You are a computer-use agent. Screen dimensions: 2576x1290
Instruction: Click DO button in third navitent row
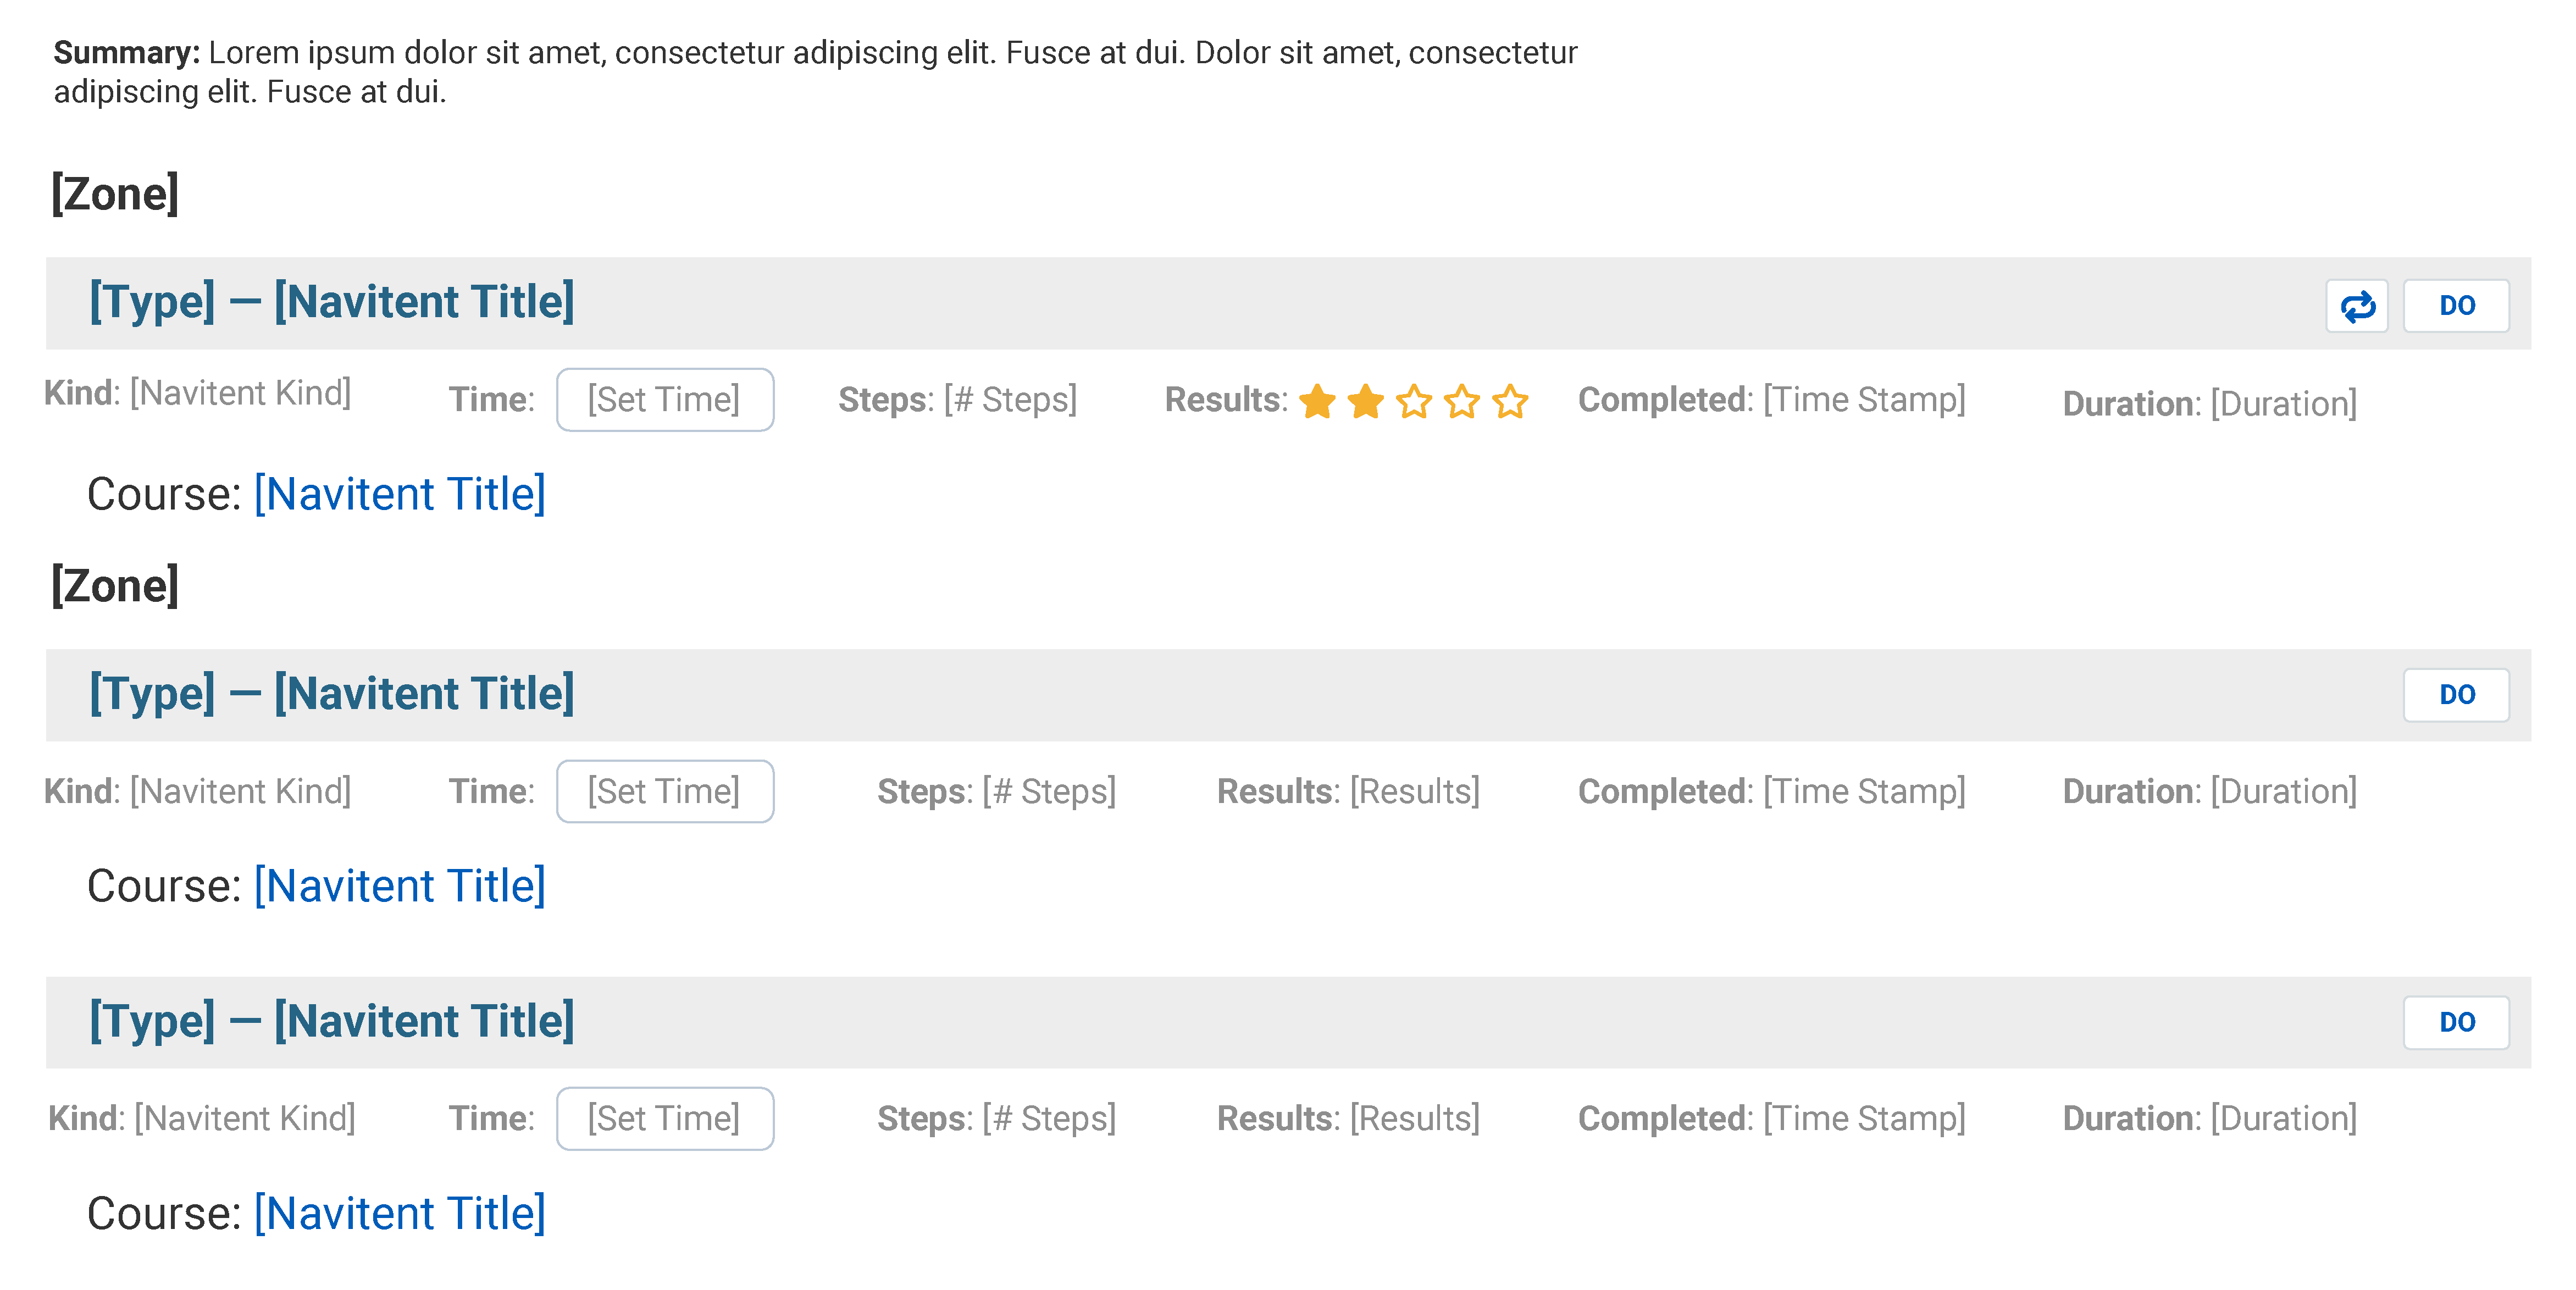2456,1022
